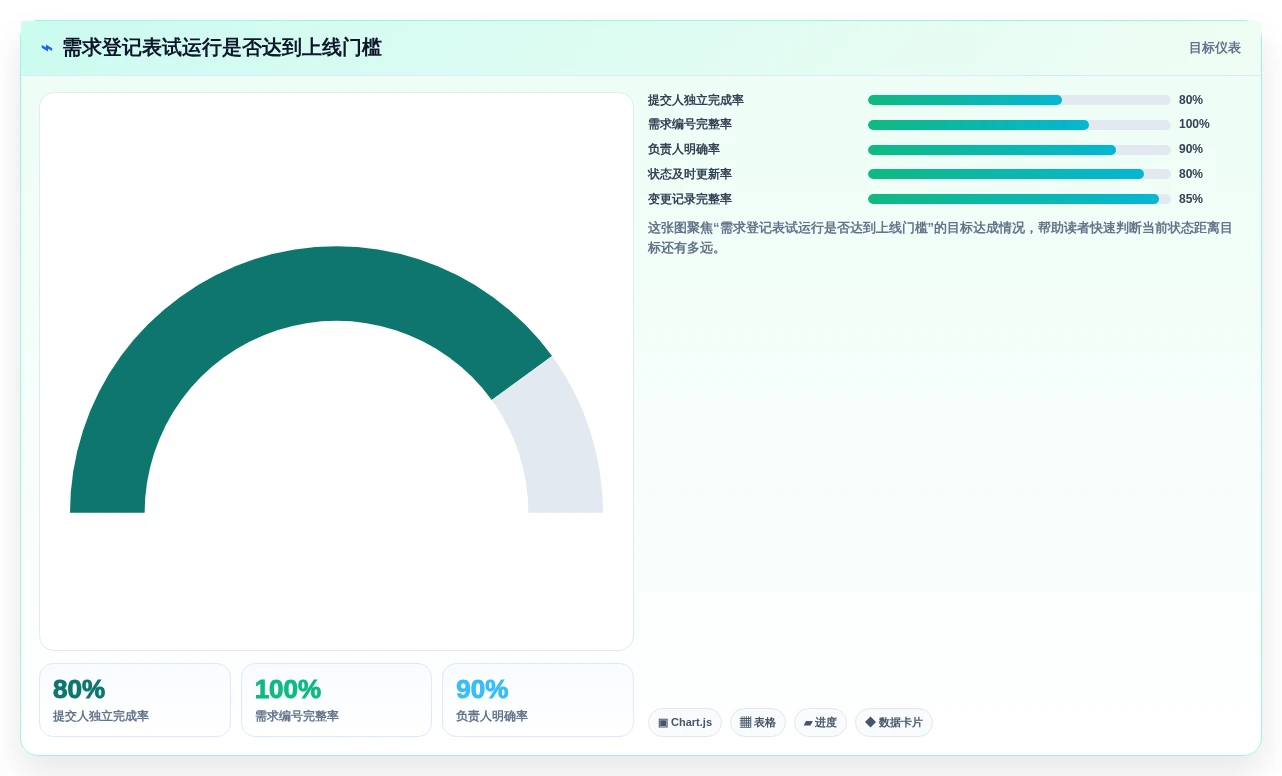Click the 负责人明确率 label in progress list

pos(684,149)
